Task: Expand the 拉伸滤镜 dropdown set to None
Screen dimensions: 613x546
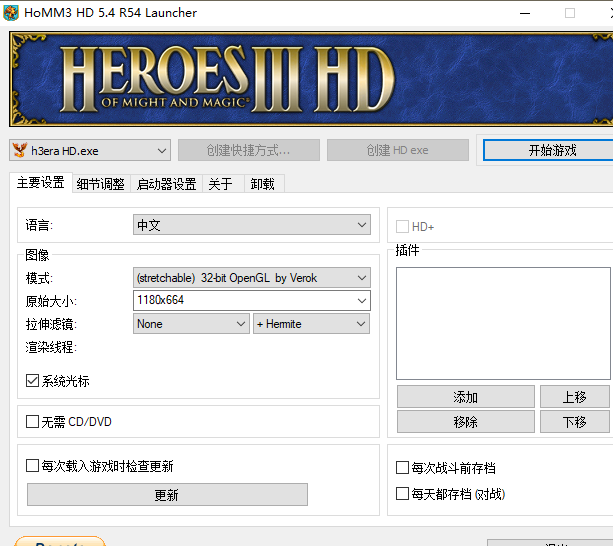Action: [x=191, y=324]
